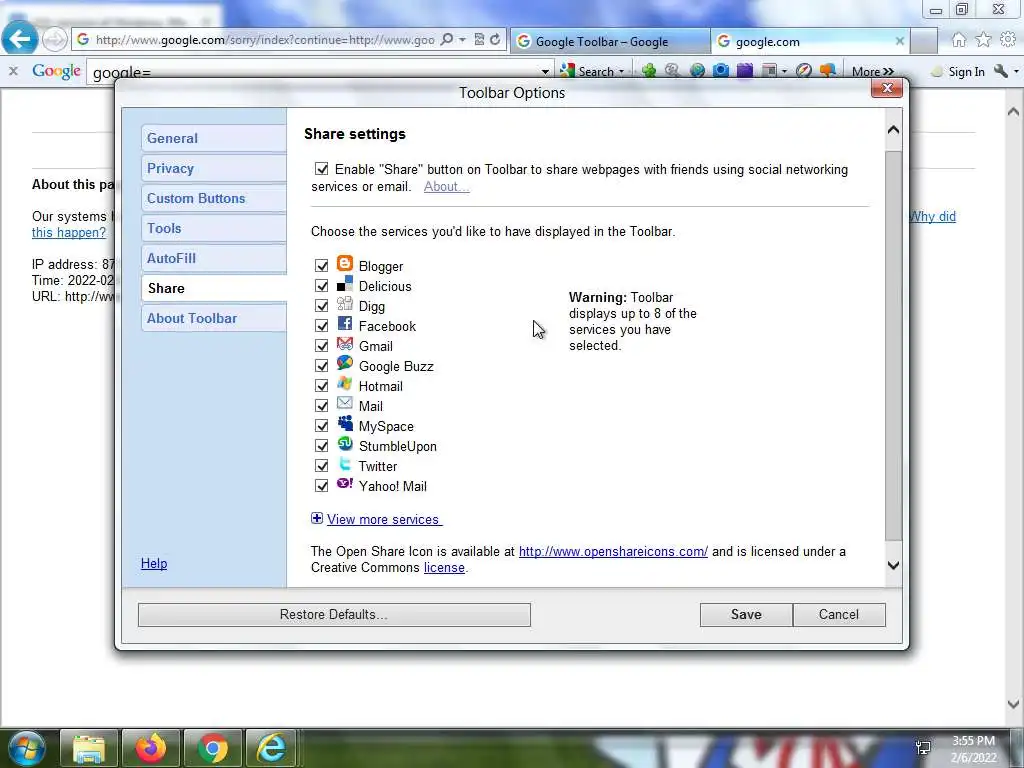The width and height of the screenshot is (1024, 768).
Task: Click the Google logo on the toolbar
Action: coord(56,71)
